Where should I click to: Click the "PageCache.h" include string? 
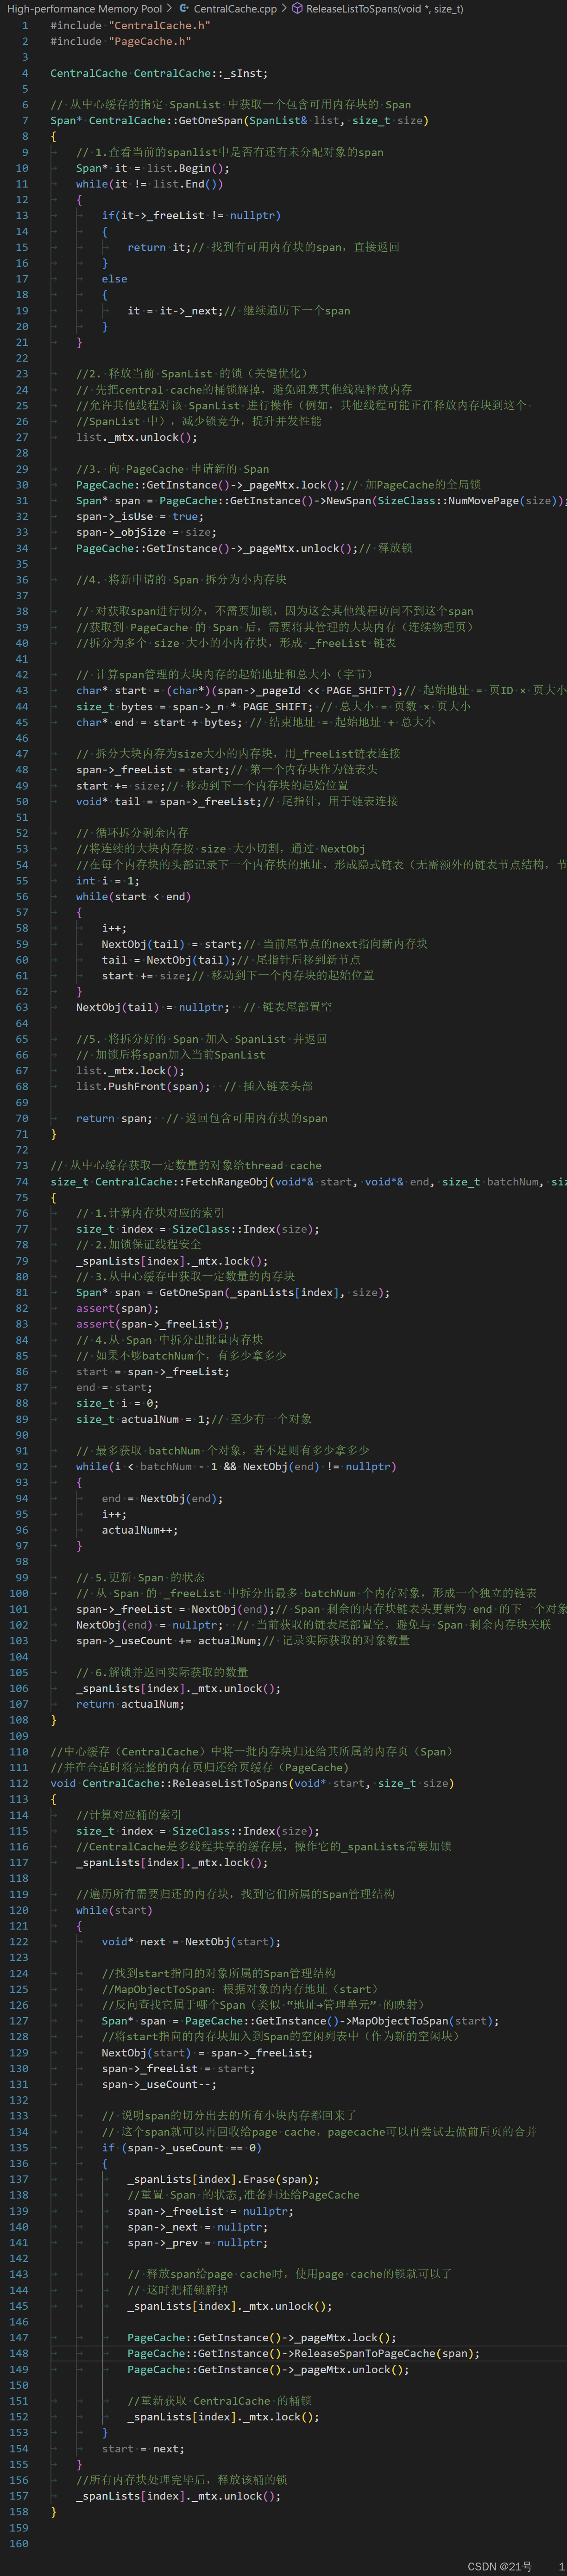(x=149, y=42)
